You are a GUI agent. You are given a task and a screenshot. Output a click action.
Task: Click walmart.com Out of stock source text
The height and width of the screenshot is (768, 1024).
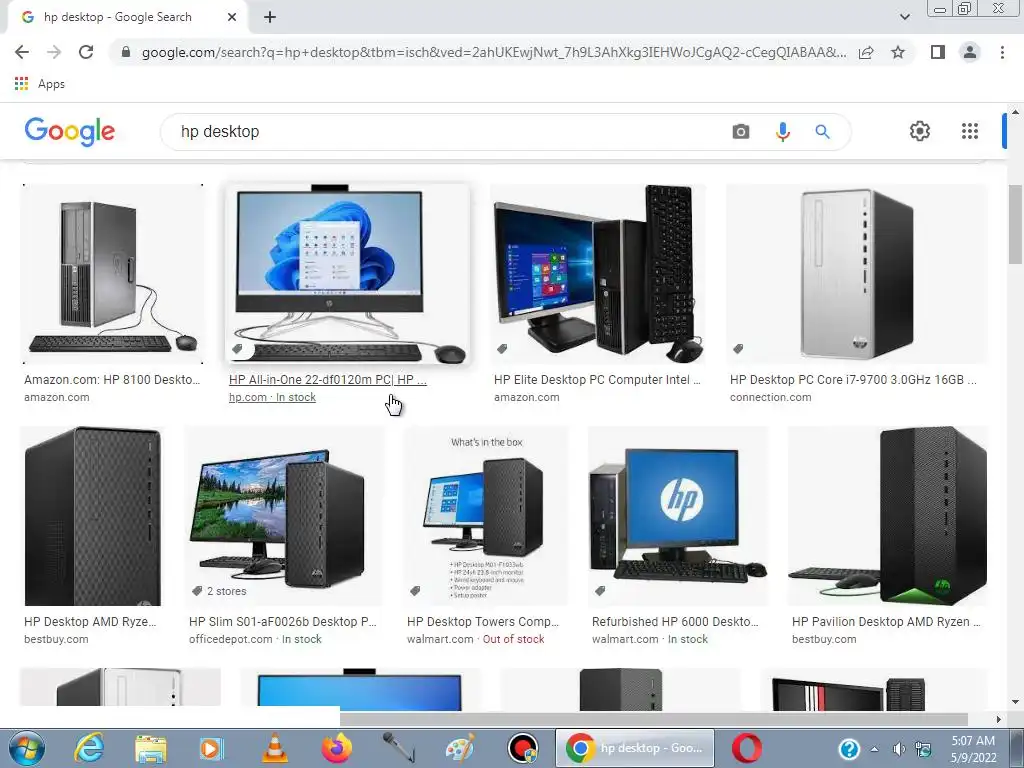pyautogui.click(x=475, y=639)
